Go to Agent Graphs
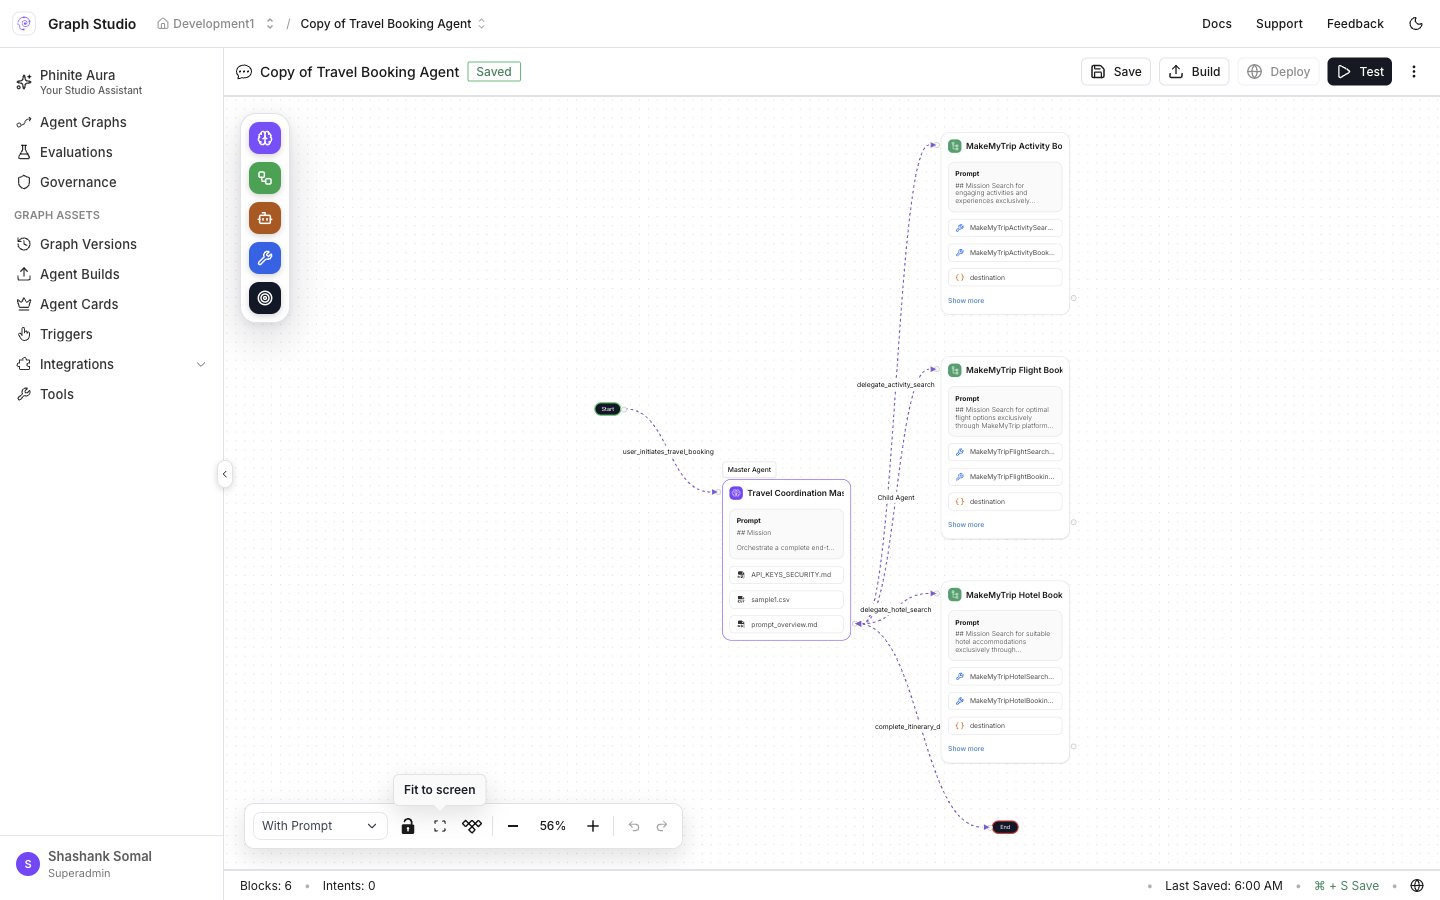 (111, 122)
